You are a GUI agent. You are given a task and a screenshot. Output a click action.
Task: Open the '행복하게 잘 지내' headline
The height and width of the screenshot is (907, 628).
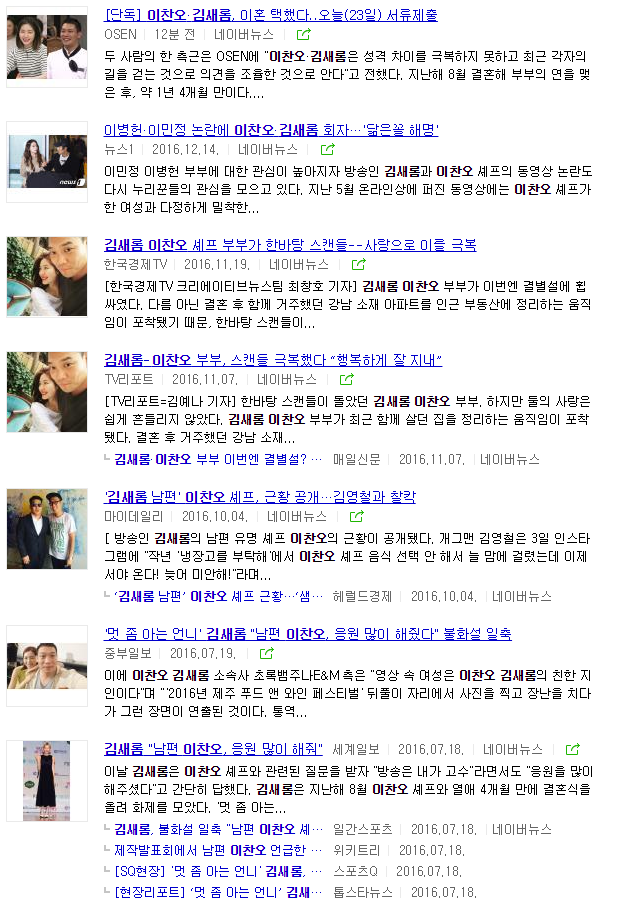[x=273, y=360]
